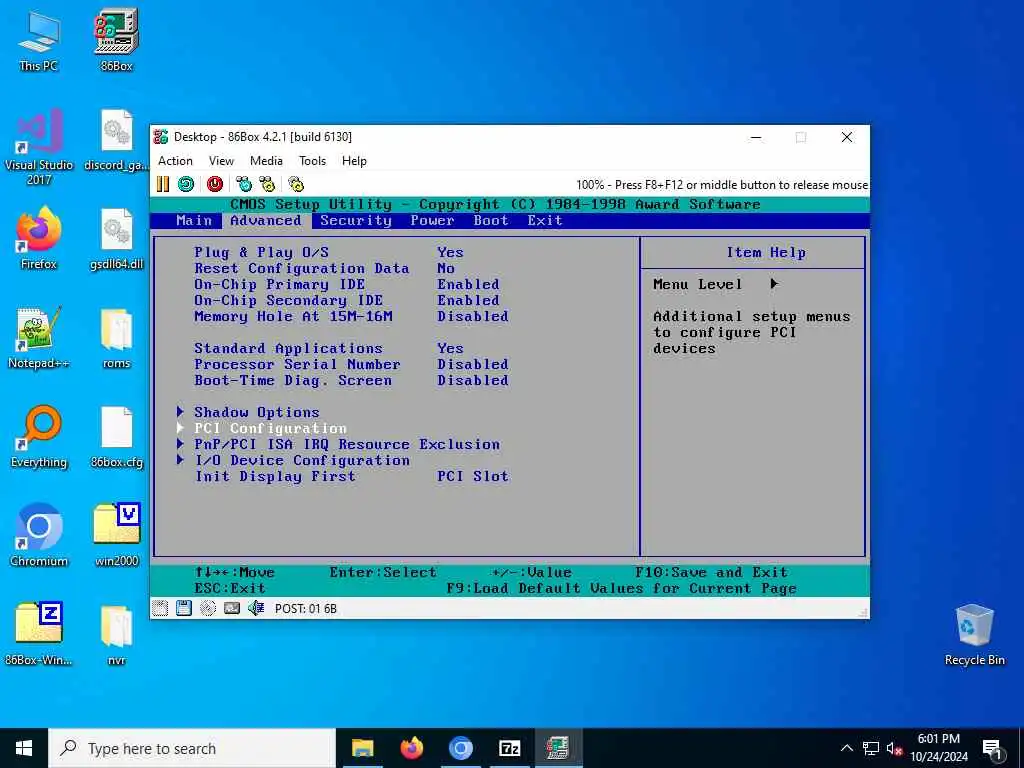Open the Help menu in 86Box
1024x768 pixels.
pos(354,161)
